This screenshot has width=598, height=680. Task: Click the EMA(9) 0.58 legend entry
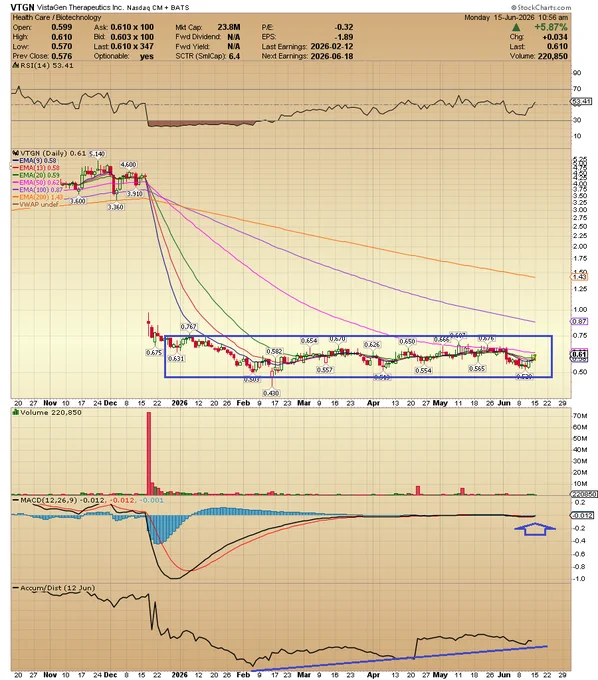pos(37,160)
